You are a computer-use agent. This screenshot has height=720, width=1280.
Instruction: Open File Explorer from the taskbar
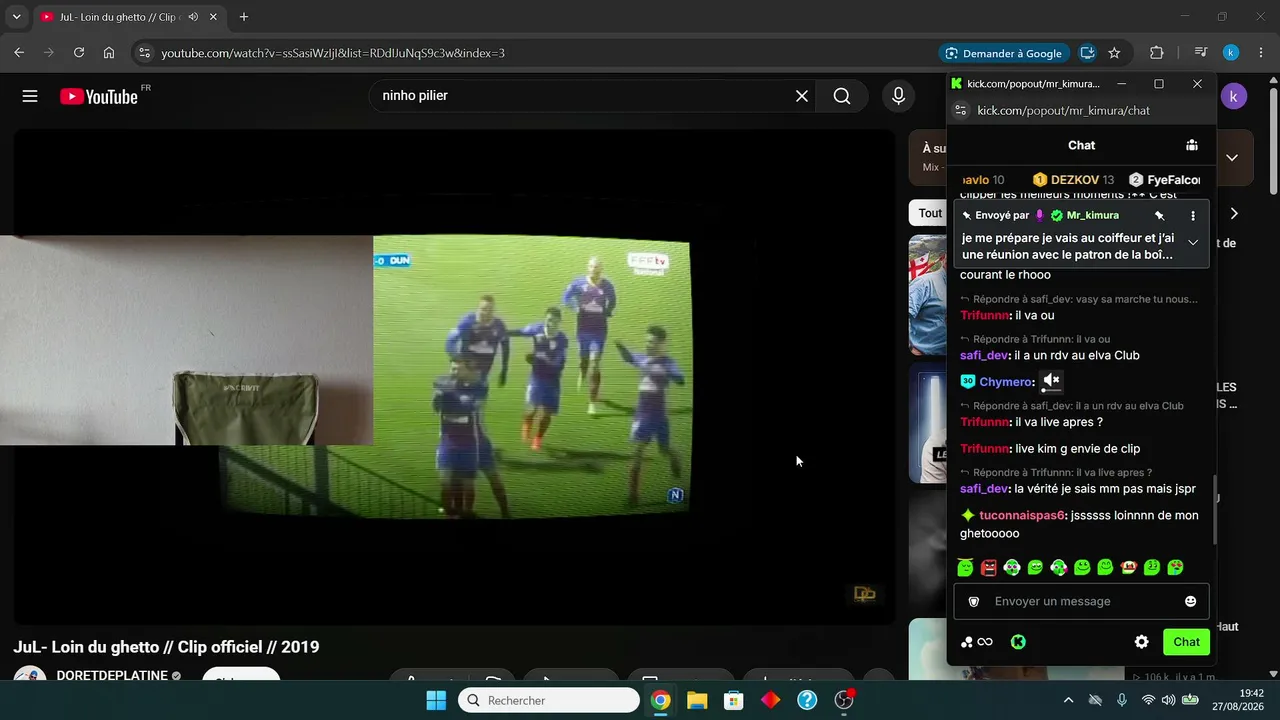697,700
